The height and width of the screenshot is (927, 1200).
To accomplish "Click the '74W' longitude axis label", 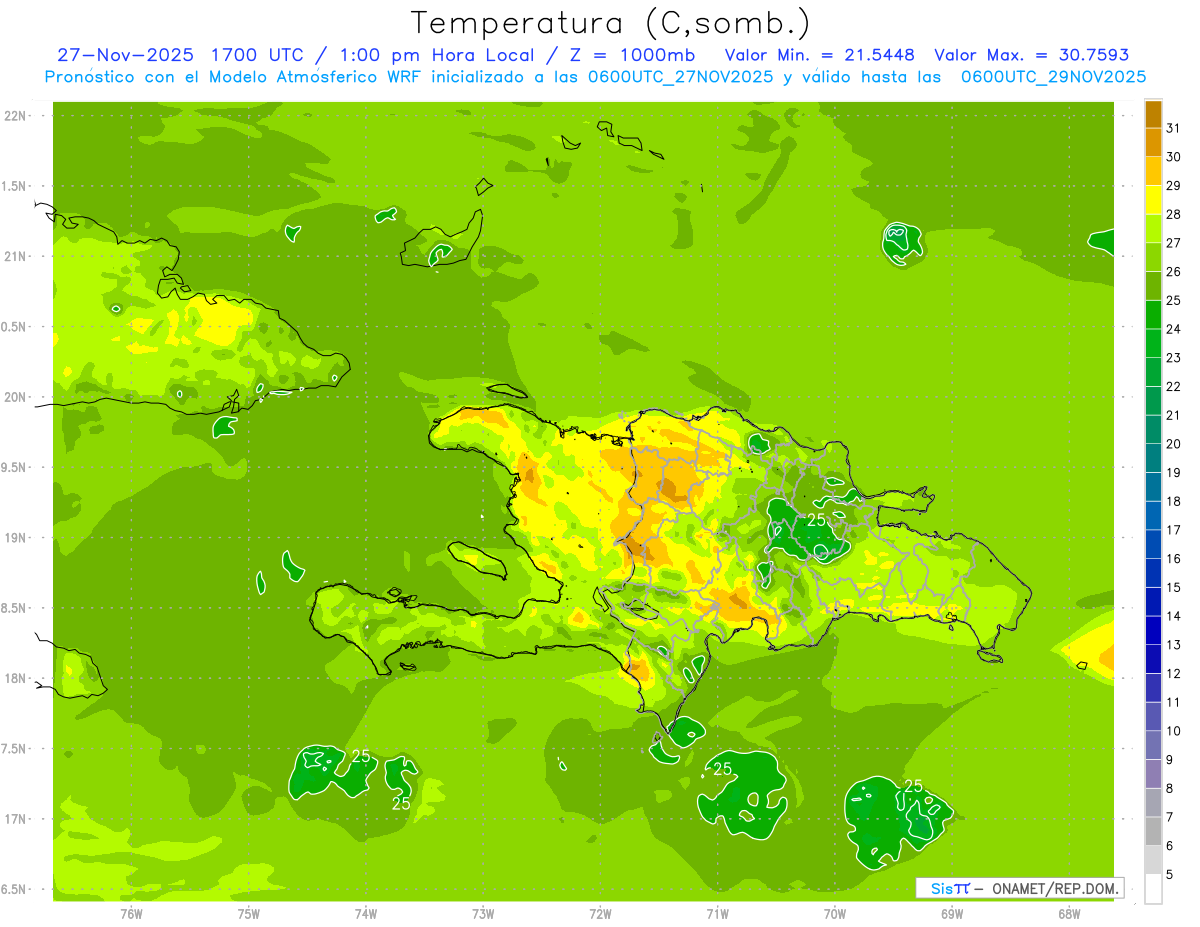I will tap(366, 913).
